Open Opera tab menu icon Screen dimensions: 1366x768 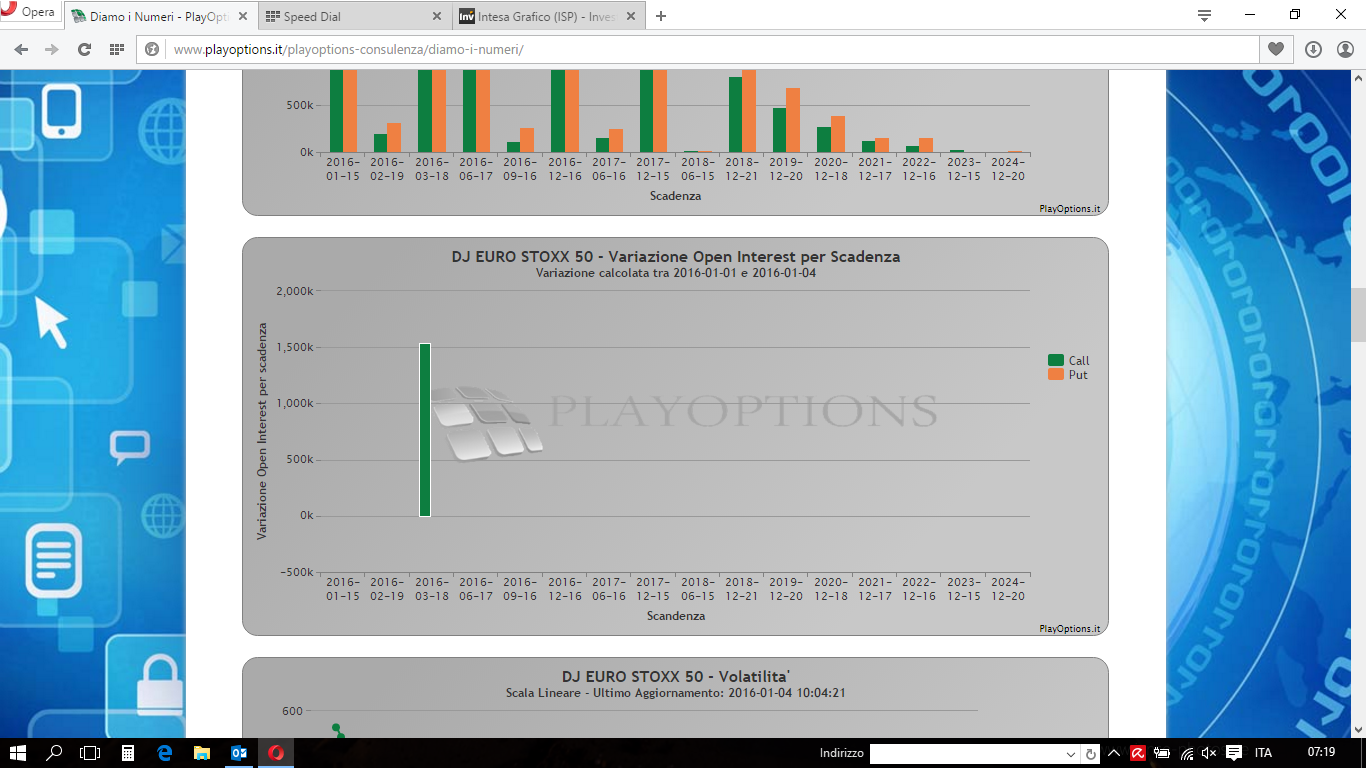point(1204,15)
